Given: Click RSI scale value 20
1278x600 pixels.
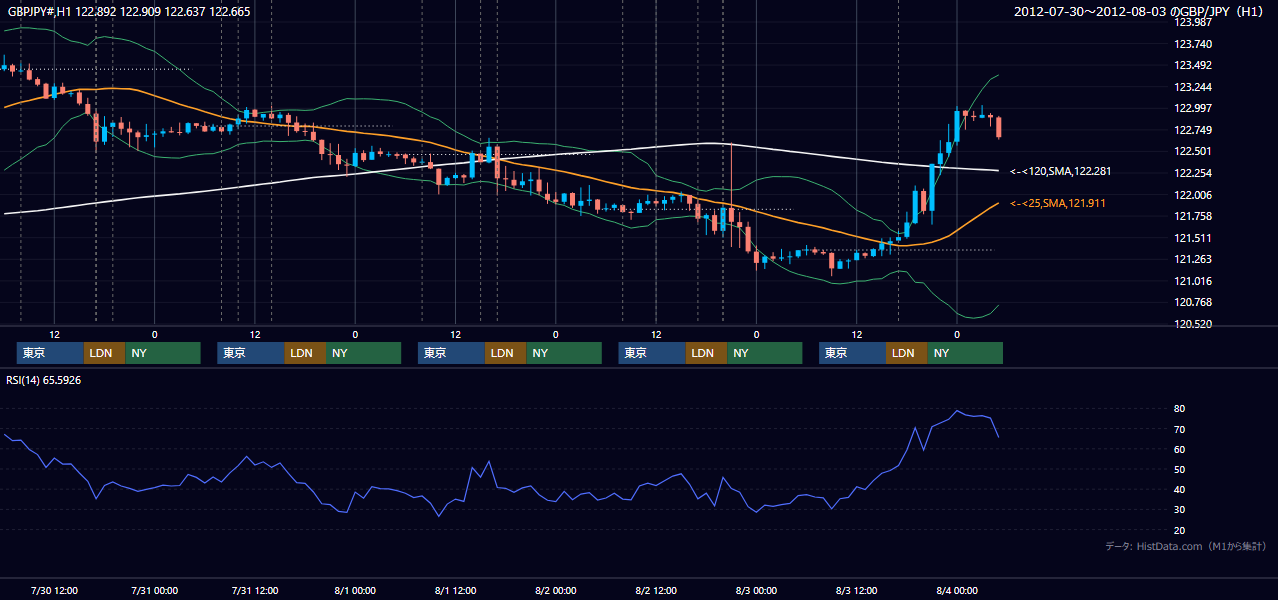Looking at the screenshot, I should 1179,530.
